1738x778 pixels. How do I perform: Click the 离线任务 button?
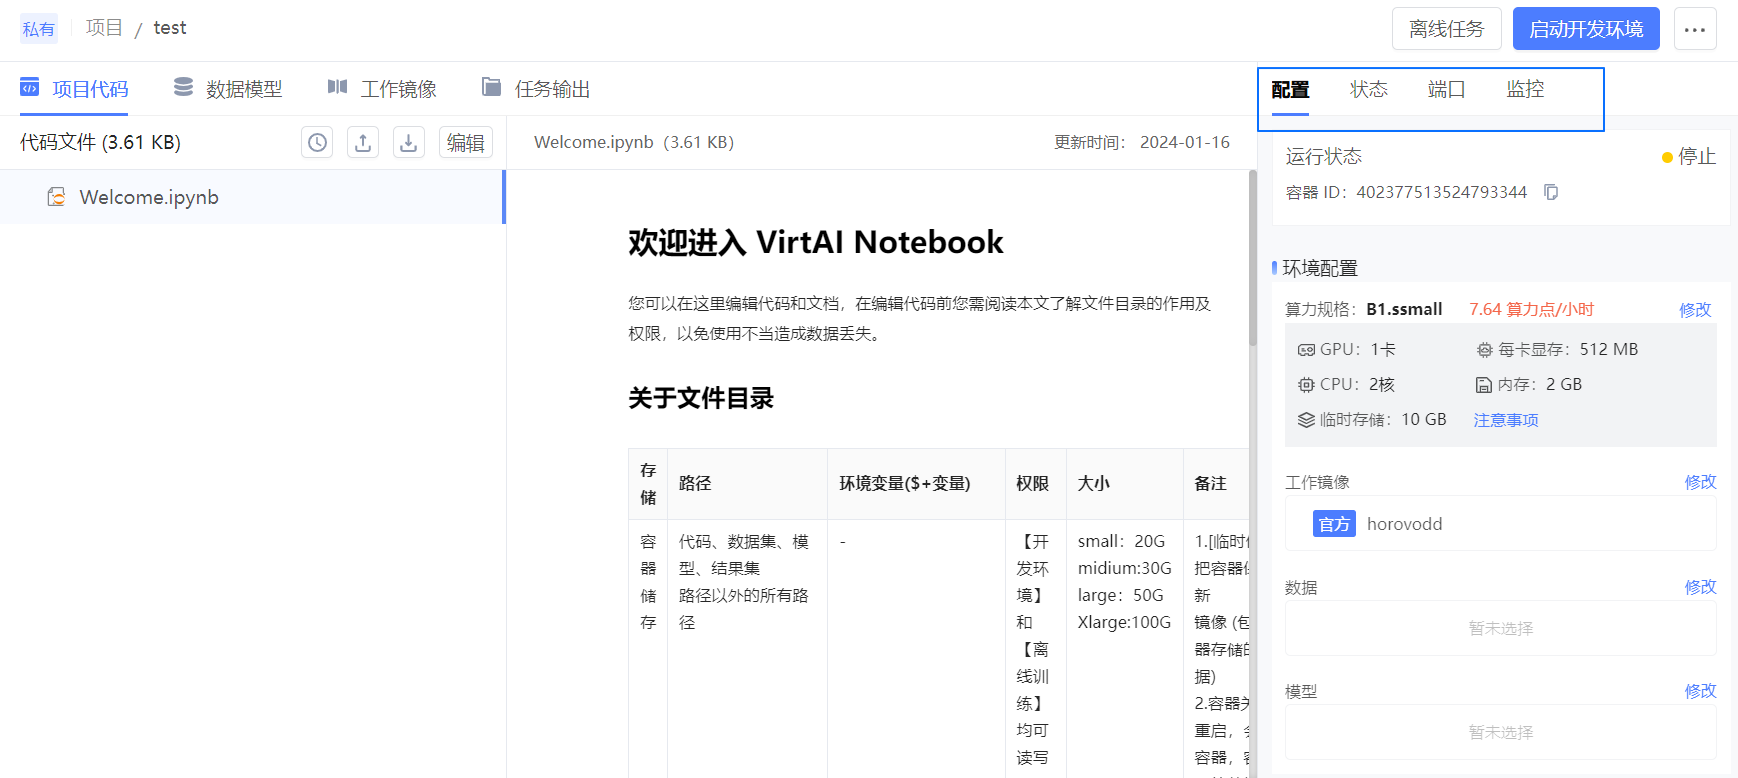coord(1446,29)
